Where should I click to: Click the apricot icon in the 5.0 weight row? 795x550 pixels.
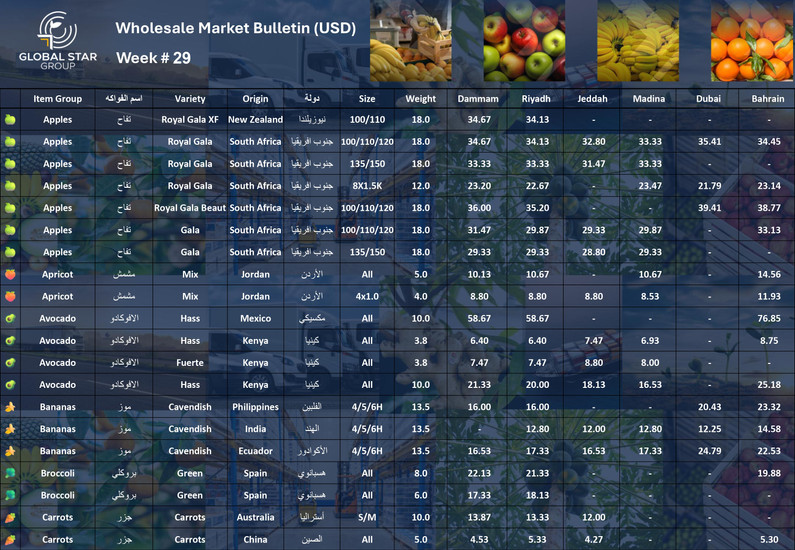click(x=10, y=274)
